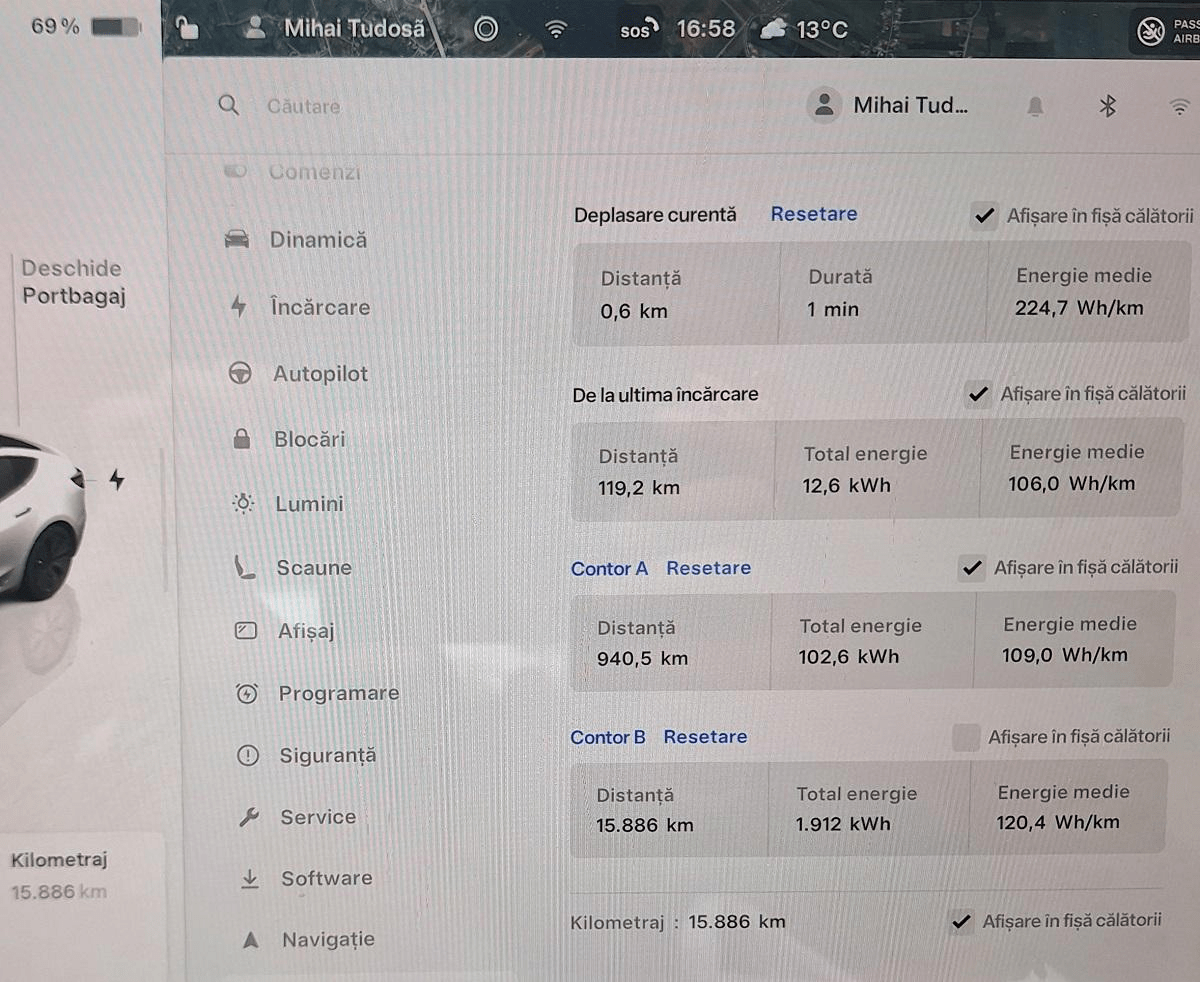Click the Căutare search field
The height and width of the screenshot is (982, 1200).
coord(304,107)
